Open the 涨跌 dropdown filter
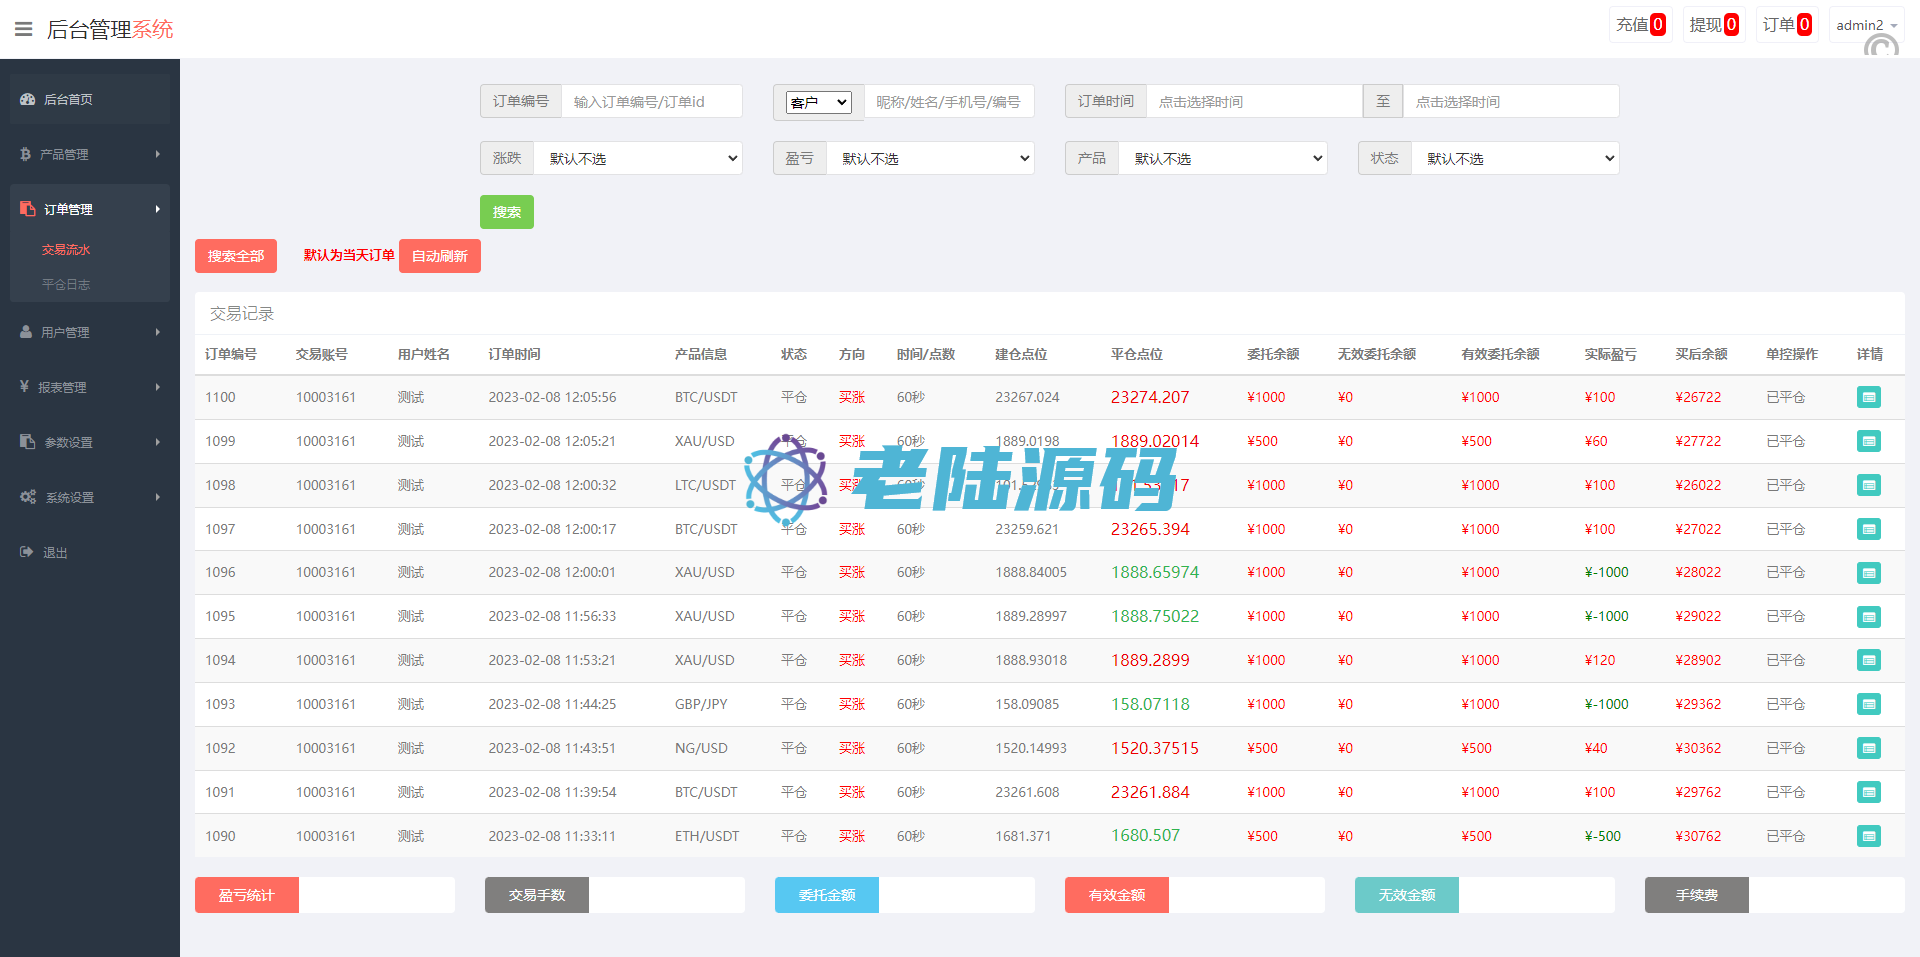This screenshot has height=957, width=1920. [x=638, y=158]
